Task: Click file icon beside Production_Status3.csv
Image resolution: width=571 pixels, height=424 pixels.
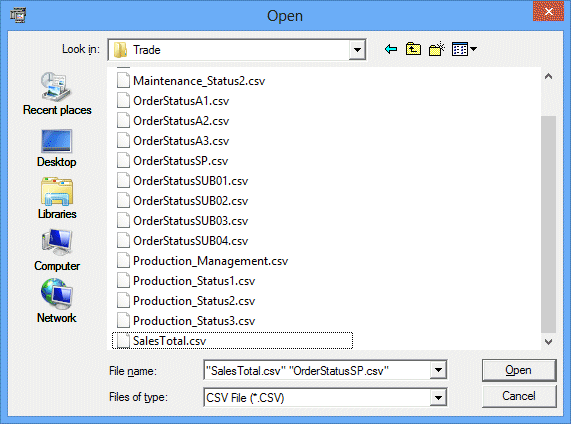Action: (123, 321)
